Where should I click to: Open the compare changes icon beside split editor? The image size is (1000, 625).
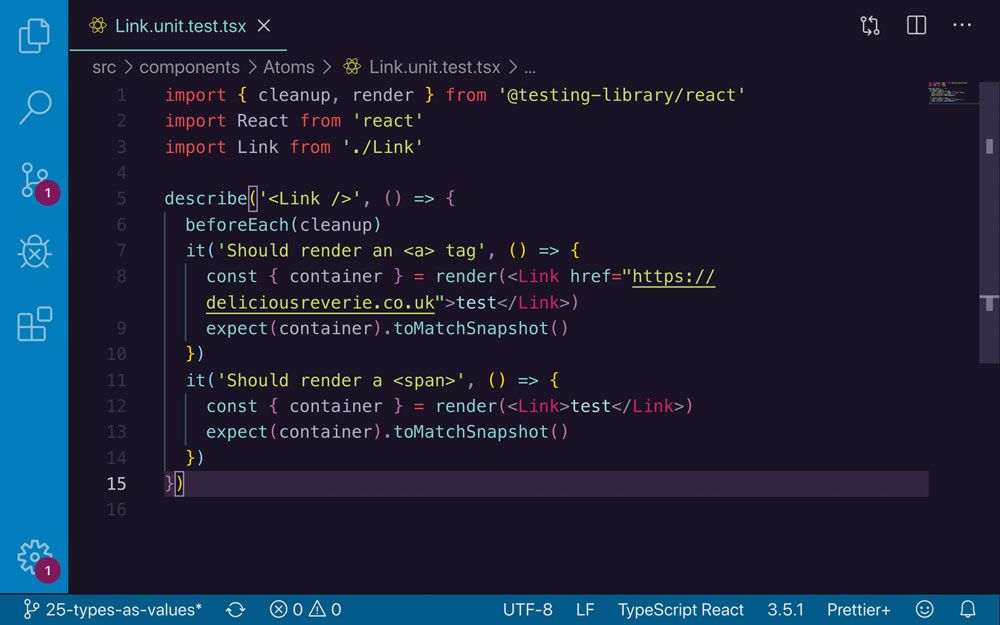pos(870,25)
